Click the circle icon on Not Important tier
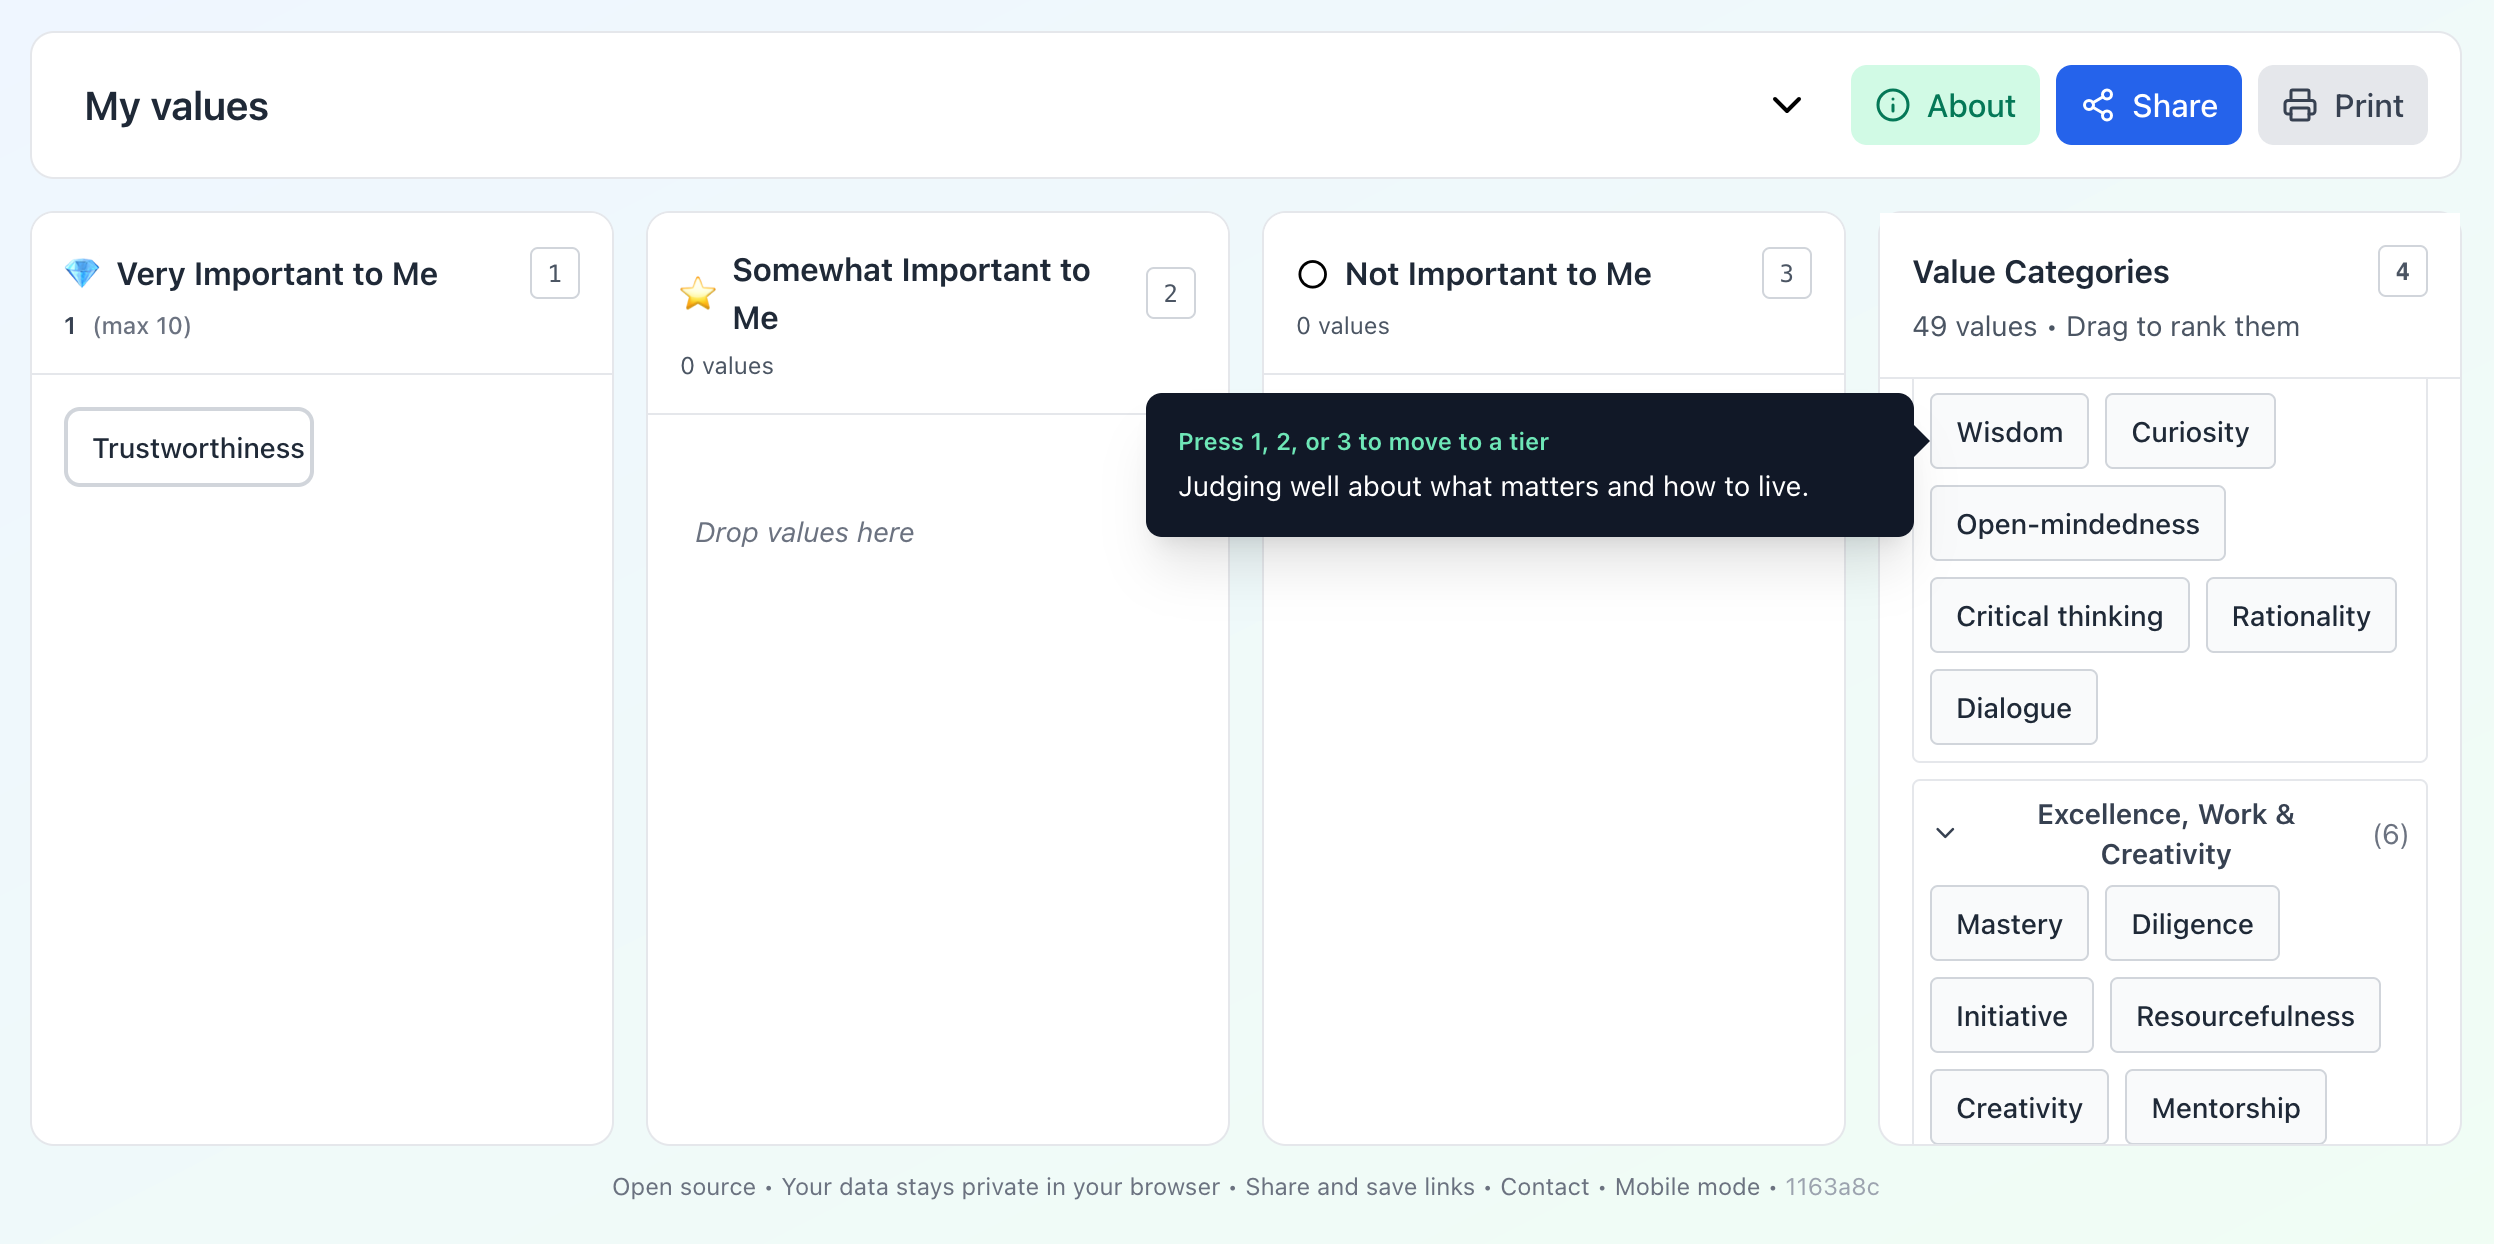Screen dimensions: 2494x1244 [1311, 273]
